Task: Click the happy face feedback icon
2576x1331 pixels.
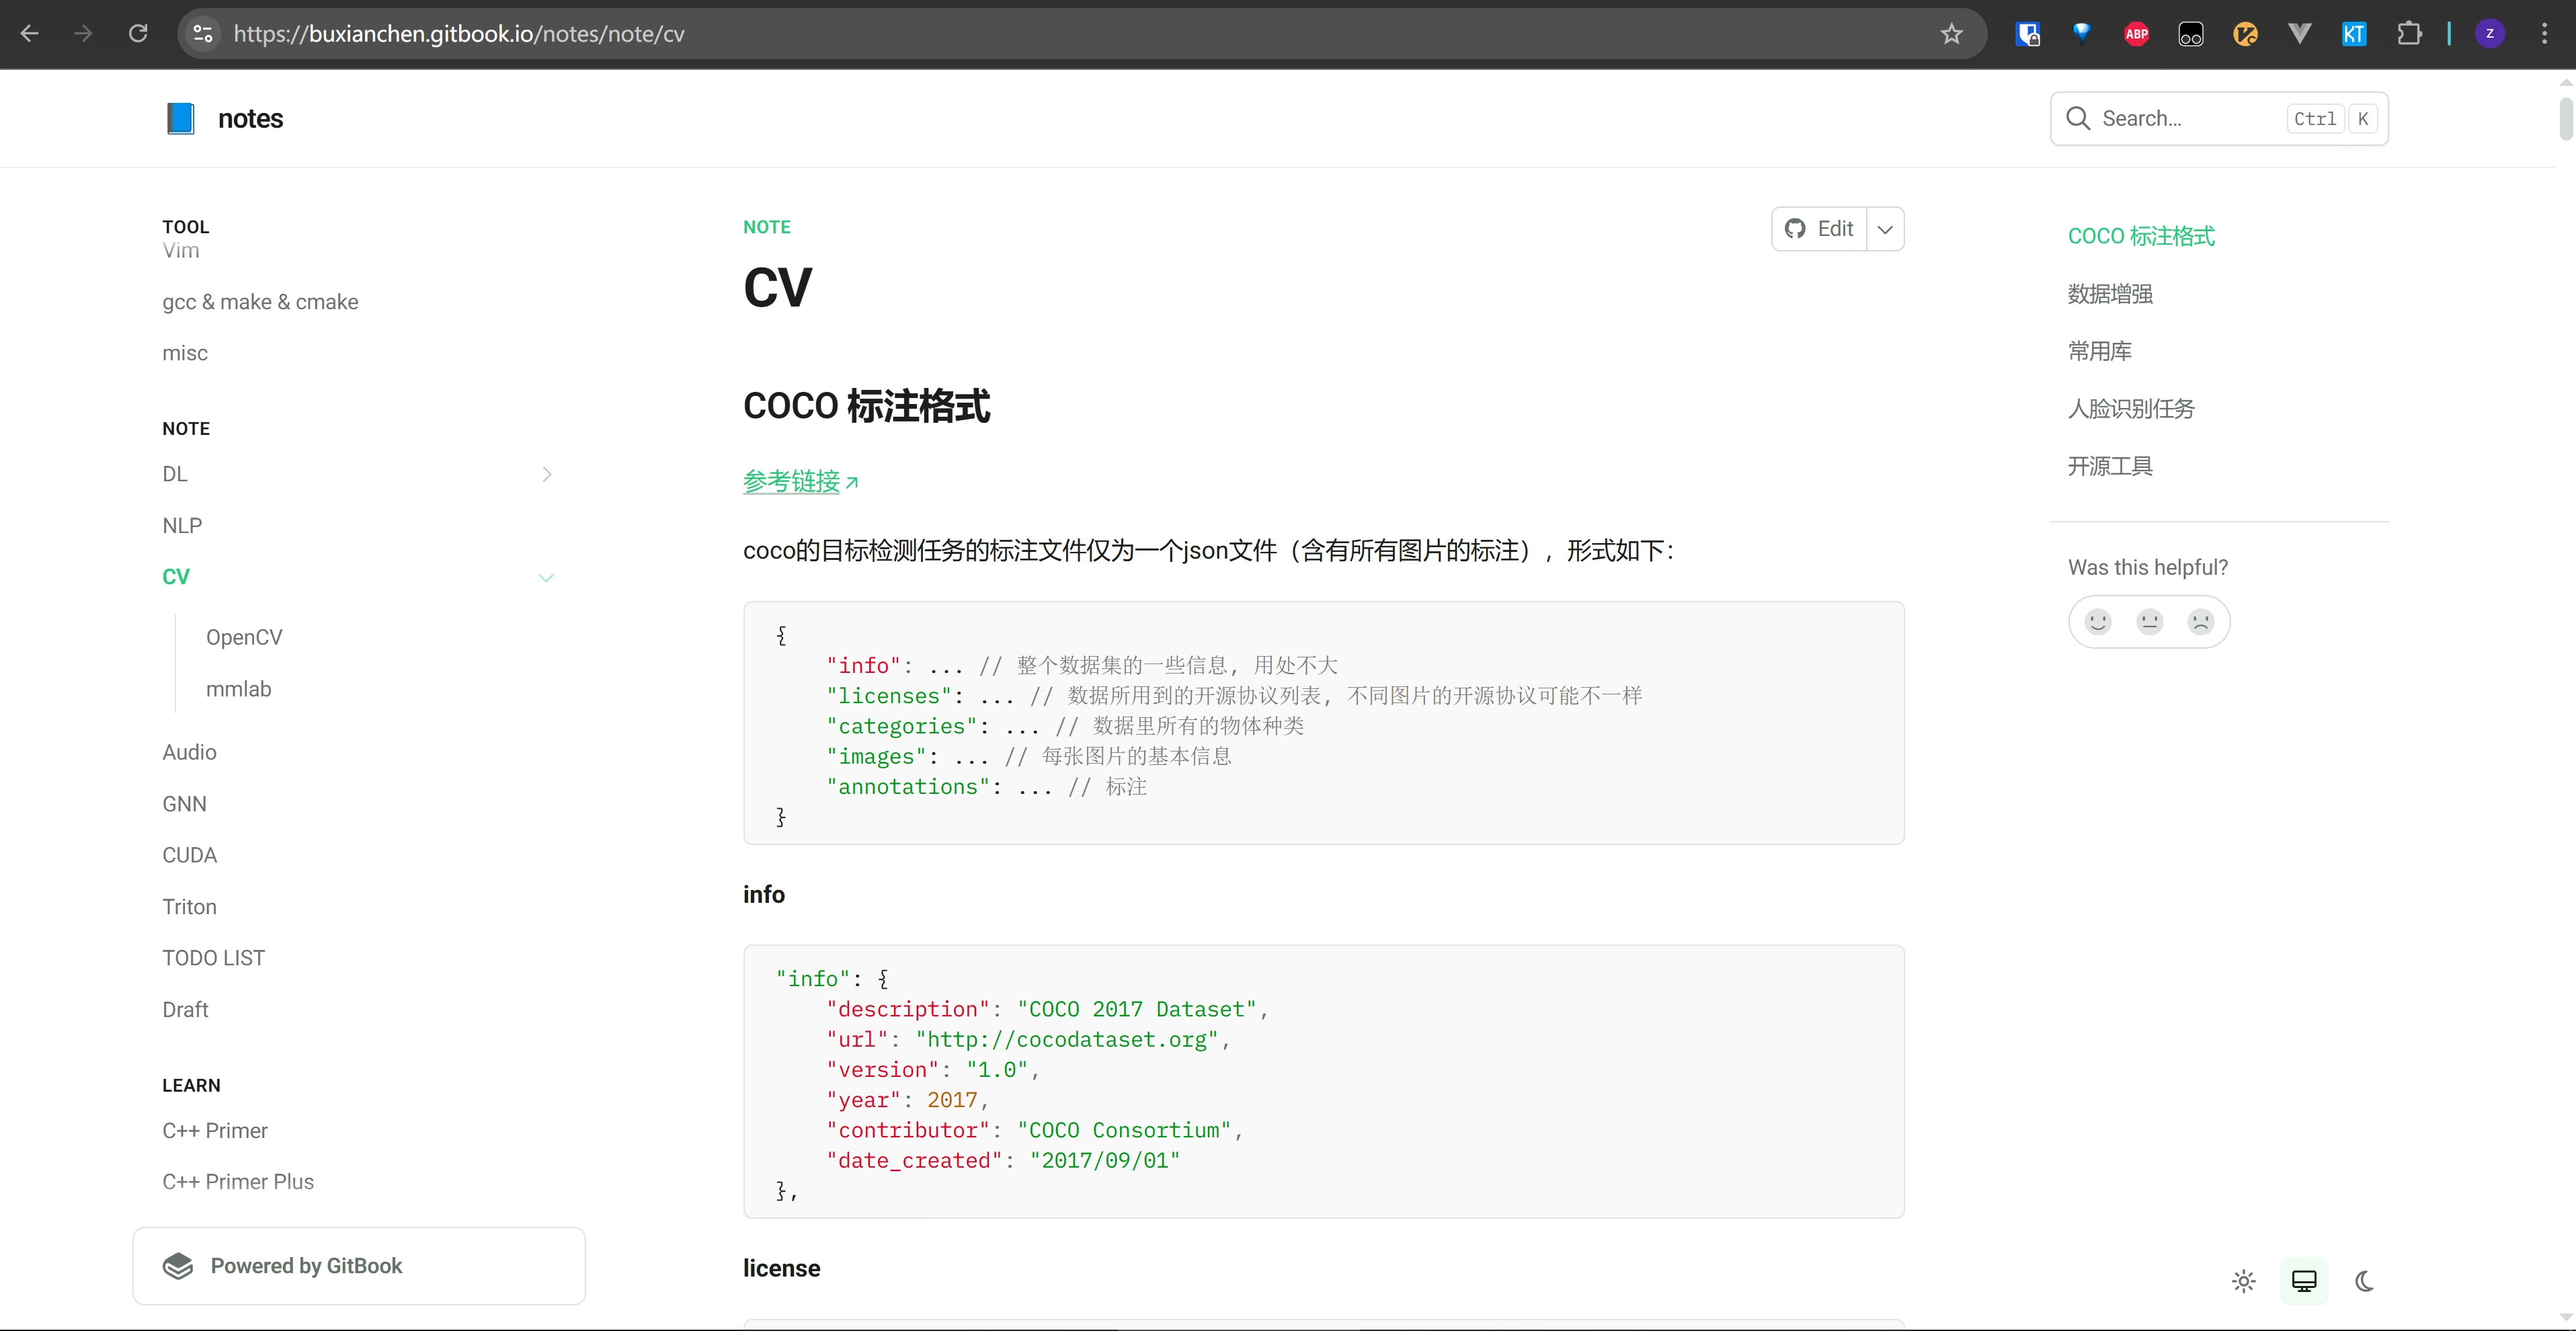Action: tap(2097, 622)
